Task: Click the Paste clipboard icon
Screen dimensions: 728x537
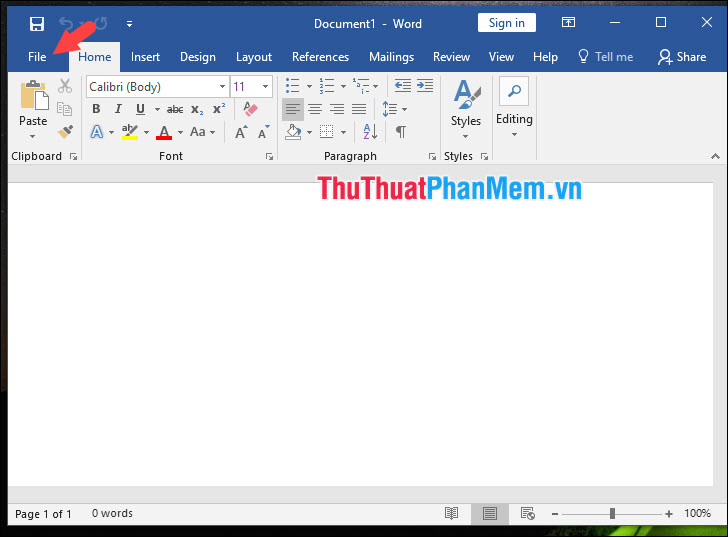Action: [x=34, y=95]
